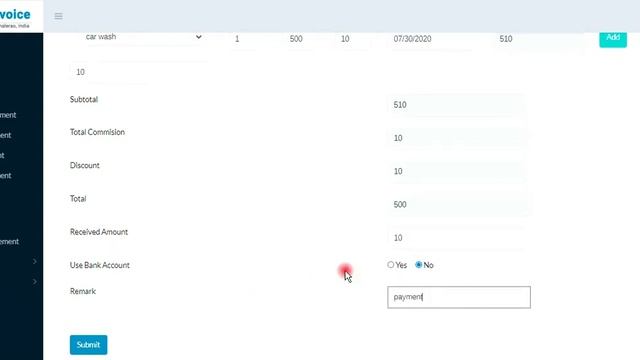Submit the invoice form
640x360 pixels.
(89, 345)
